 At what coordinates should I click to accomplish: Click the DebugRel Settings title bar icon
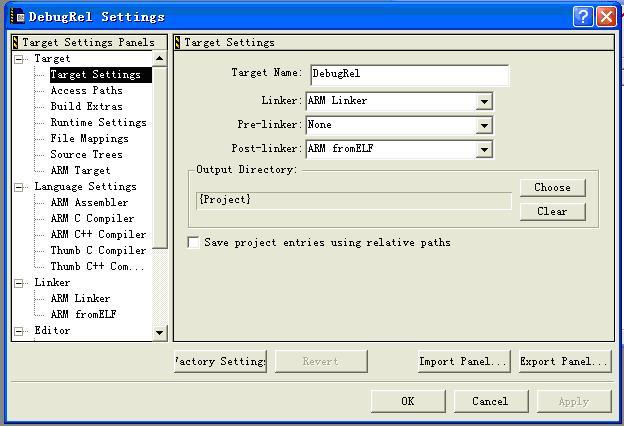[17, 16]
